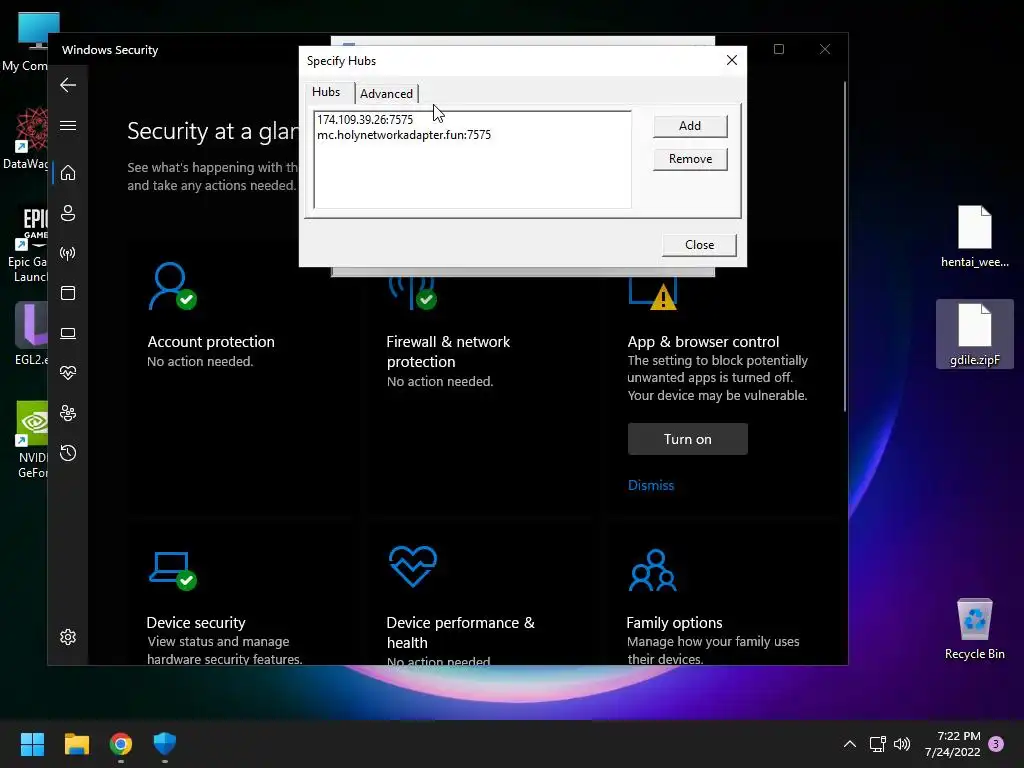
Task: Click Remove button in Specify Hubs
Action: (690, 159)
